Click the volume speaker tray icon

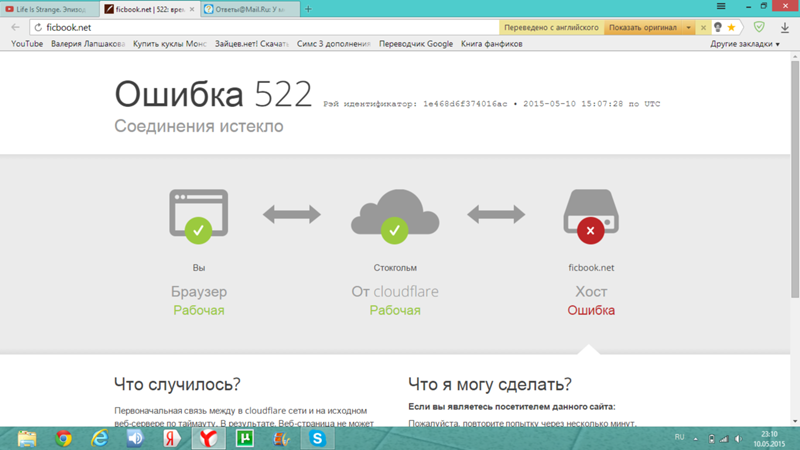[738, 439]
